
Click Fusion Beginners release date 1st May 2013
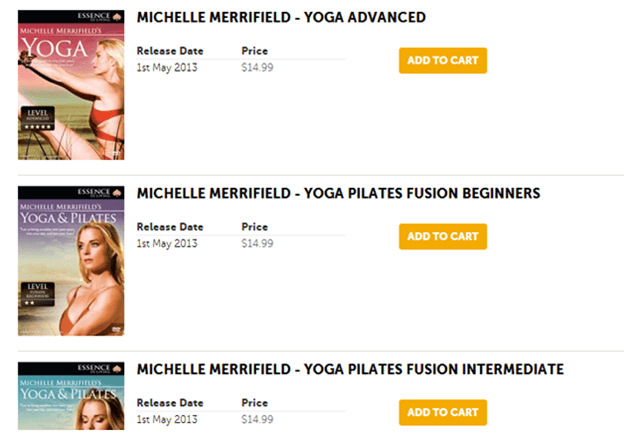coord(169,243)
